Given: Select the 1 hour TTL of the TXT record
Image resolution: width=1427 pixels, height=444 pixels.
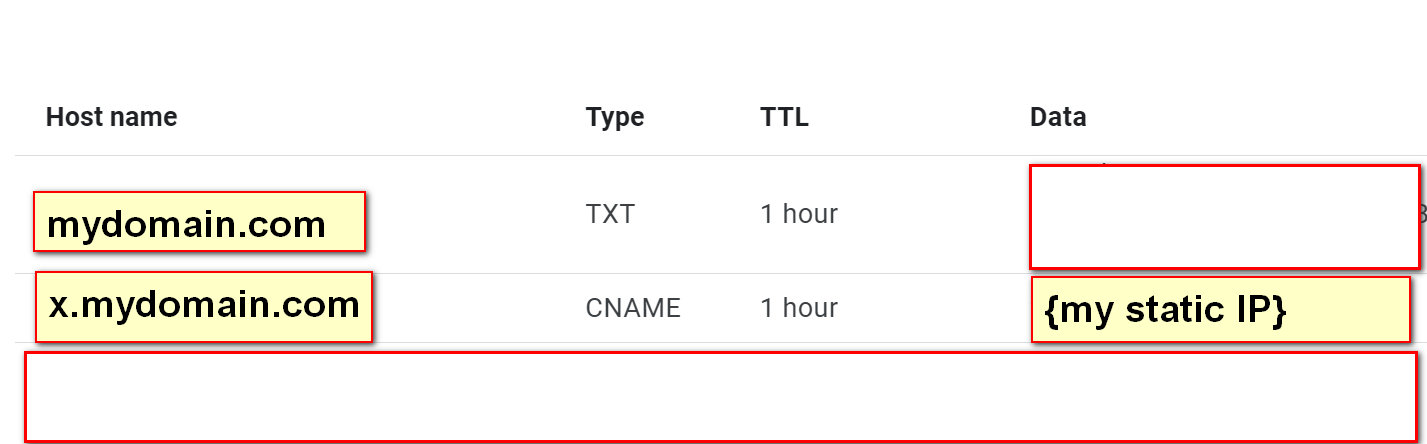Looking at the screenshot, I should pos(798,214).
